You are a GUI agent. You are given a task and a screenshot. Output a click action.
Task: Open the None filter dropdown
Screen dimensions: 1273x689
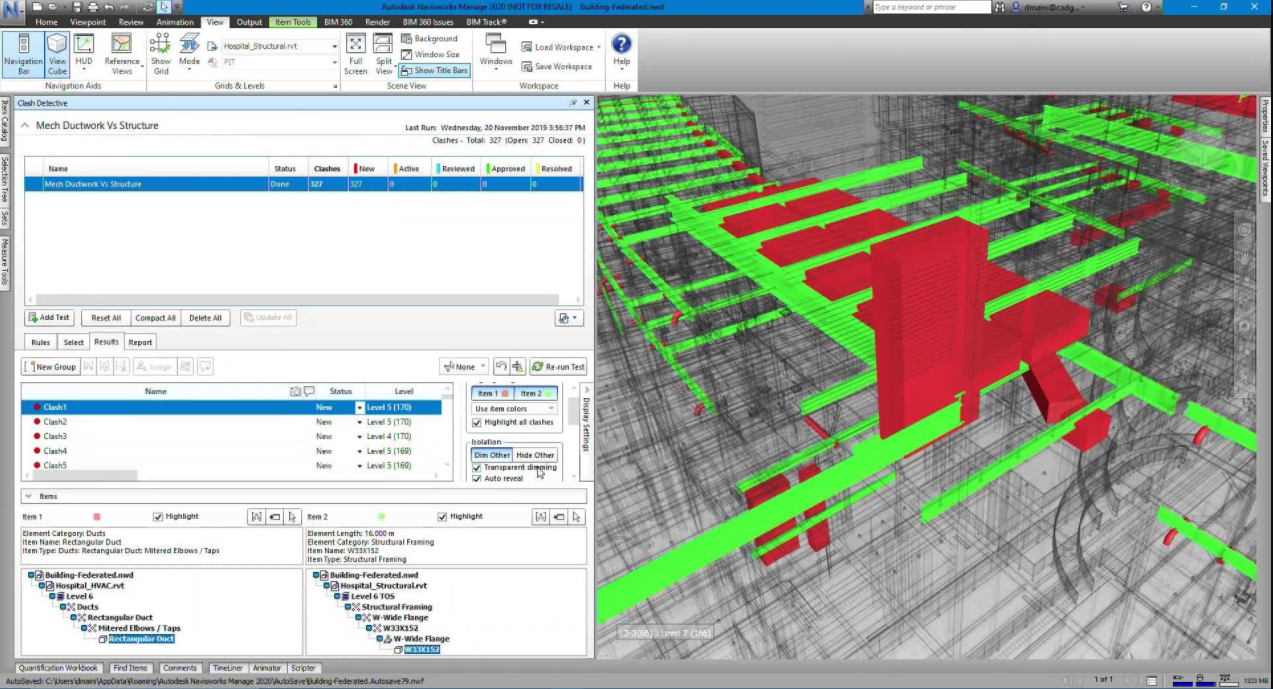(x=464, y=367)
